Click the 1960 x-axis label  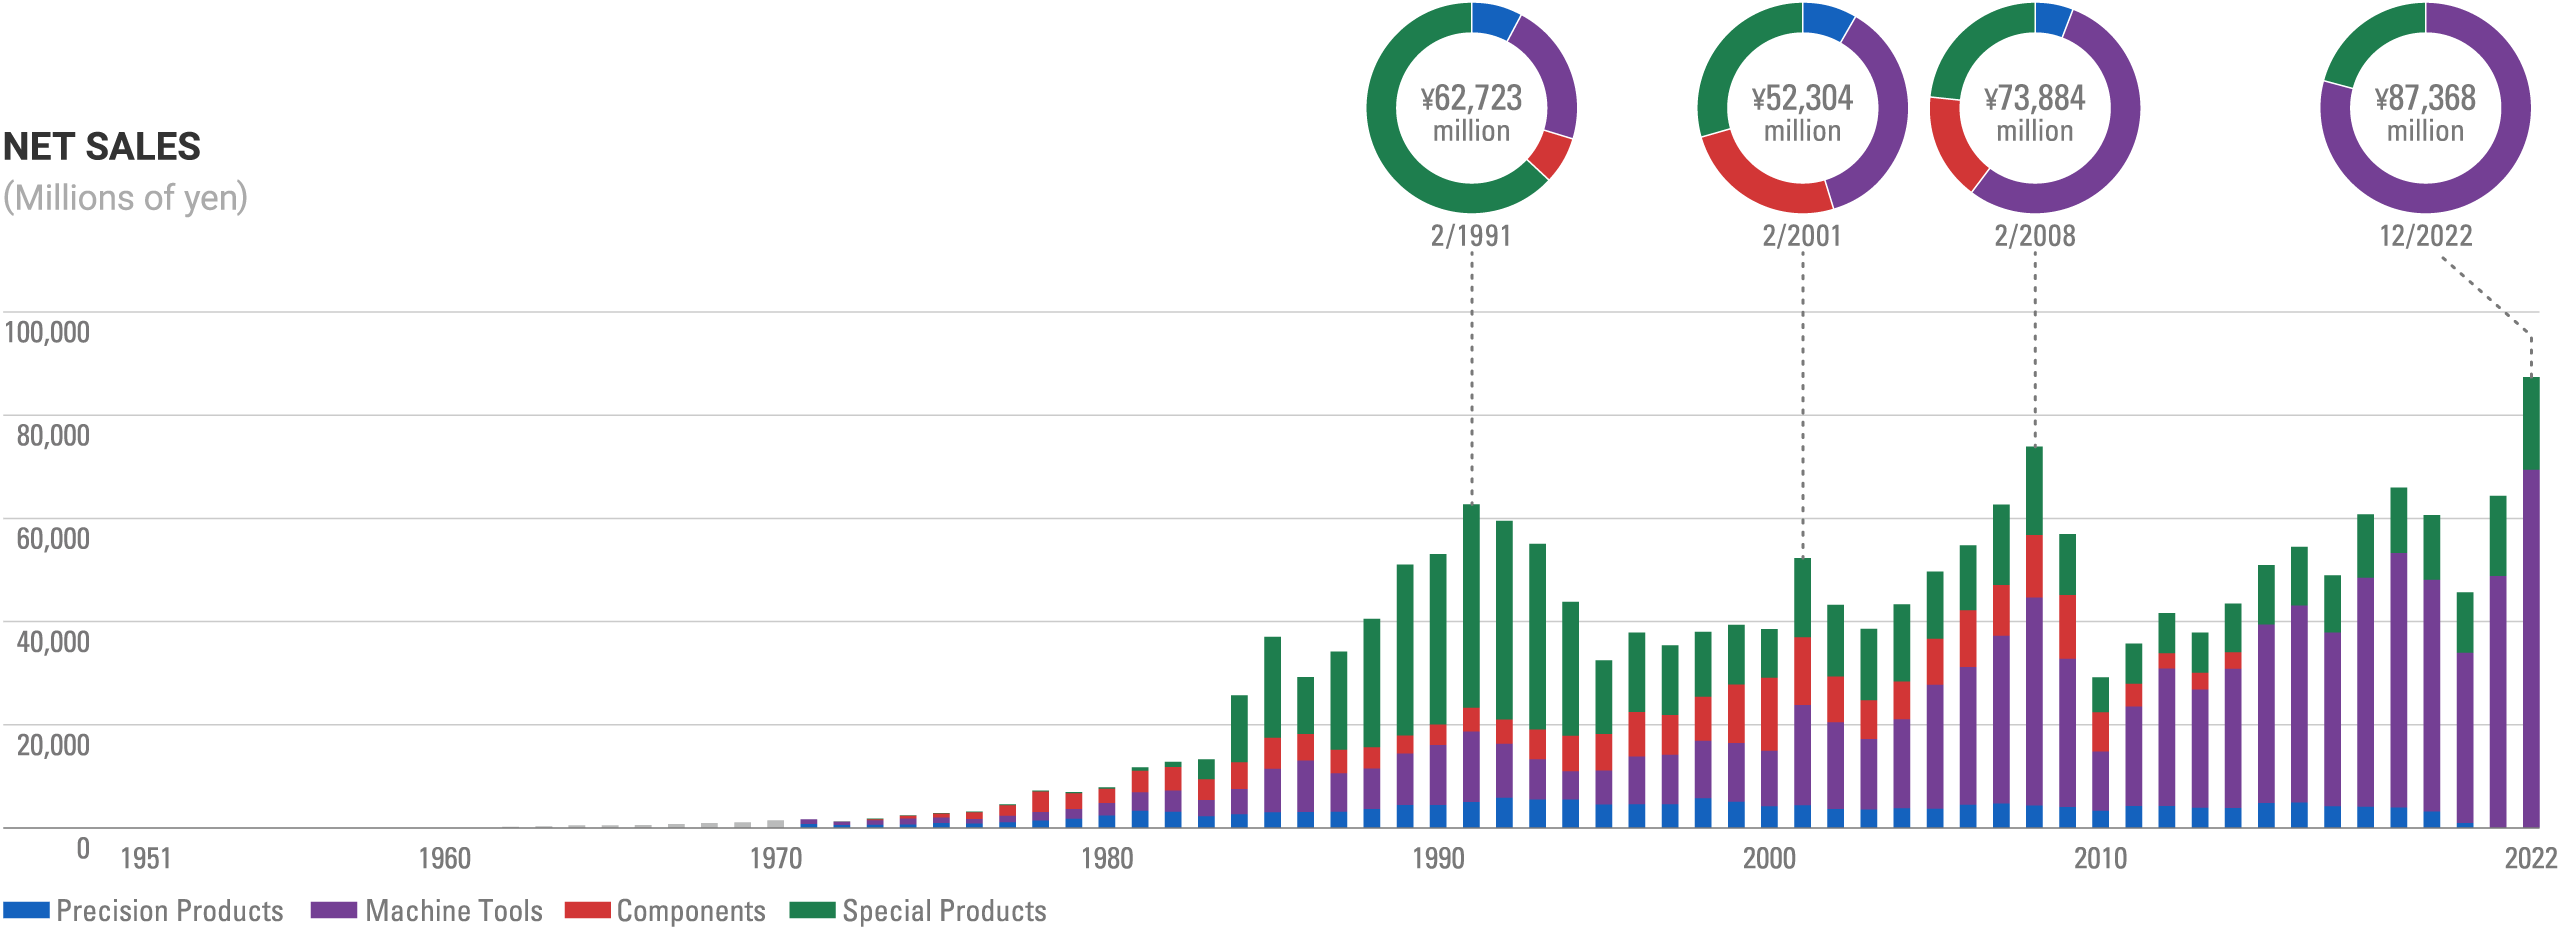point(444,858)
